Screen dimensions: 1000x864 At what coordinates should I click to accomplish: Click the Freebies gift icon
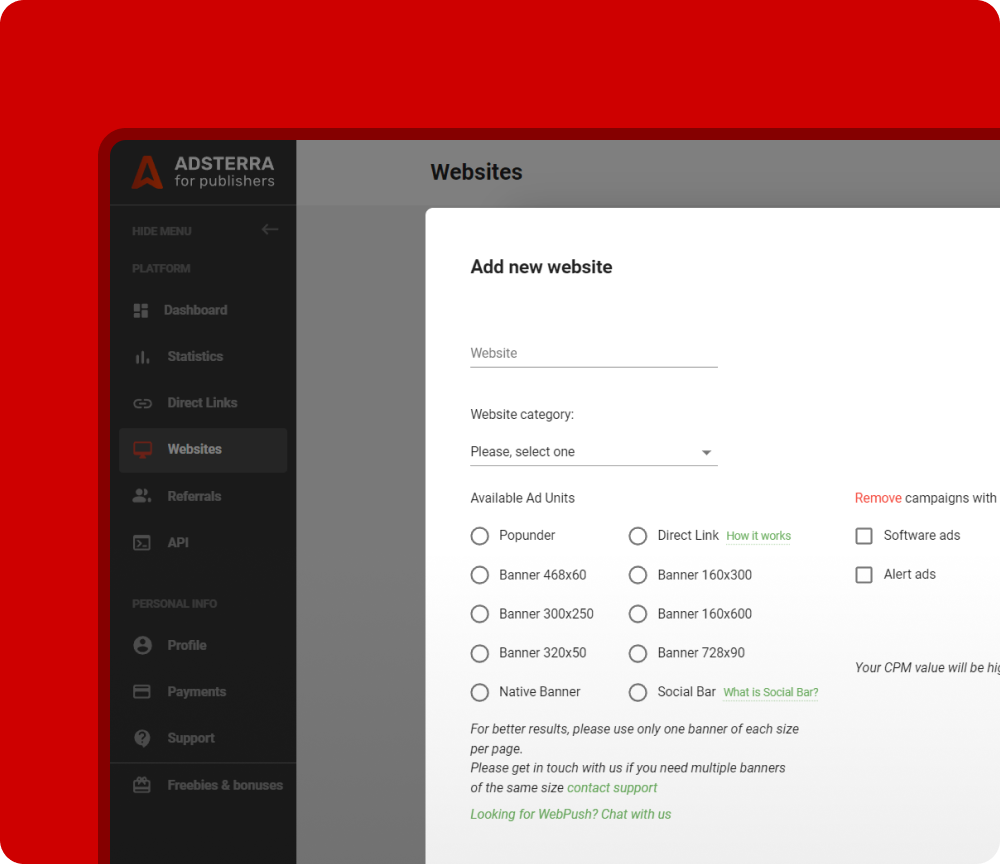[142, 785]
